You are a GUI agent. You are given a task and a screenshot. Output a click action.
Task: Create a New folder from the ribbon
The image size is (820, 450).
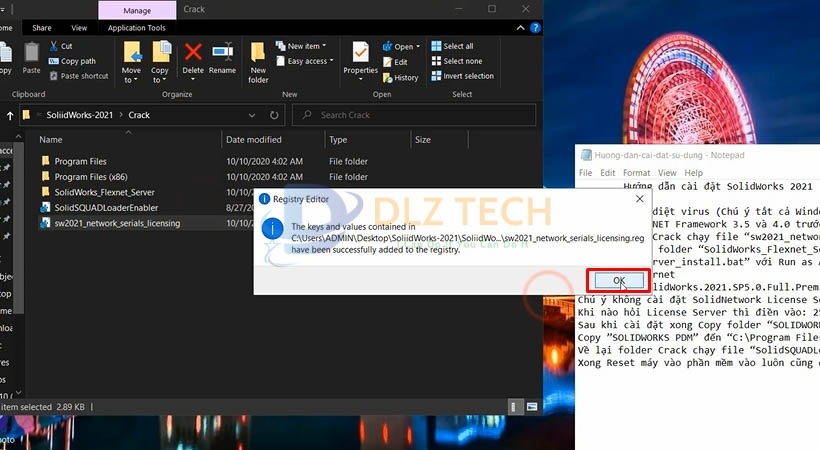coord(258,62)
